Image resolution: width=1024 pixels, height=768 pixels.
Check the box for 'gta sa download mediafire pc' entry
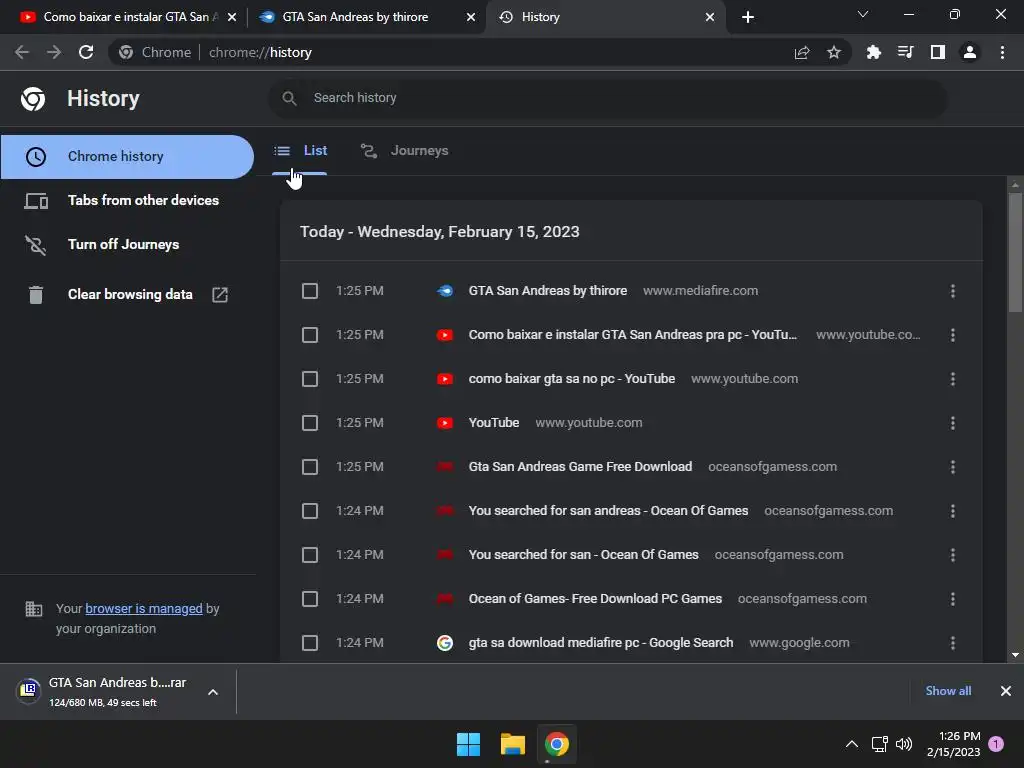(x=310, y=643)
